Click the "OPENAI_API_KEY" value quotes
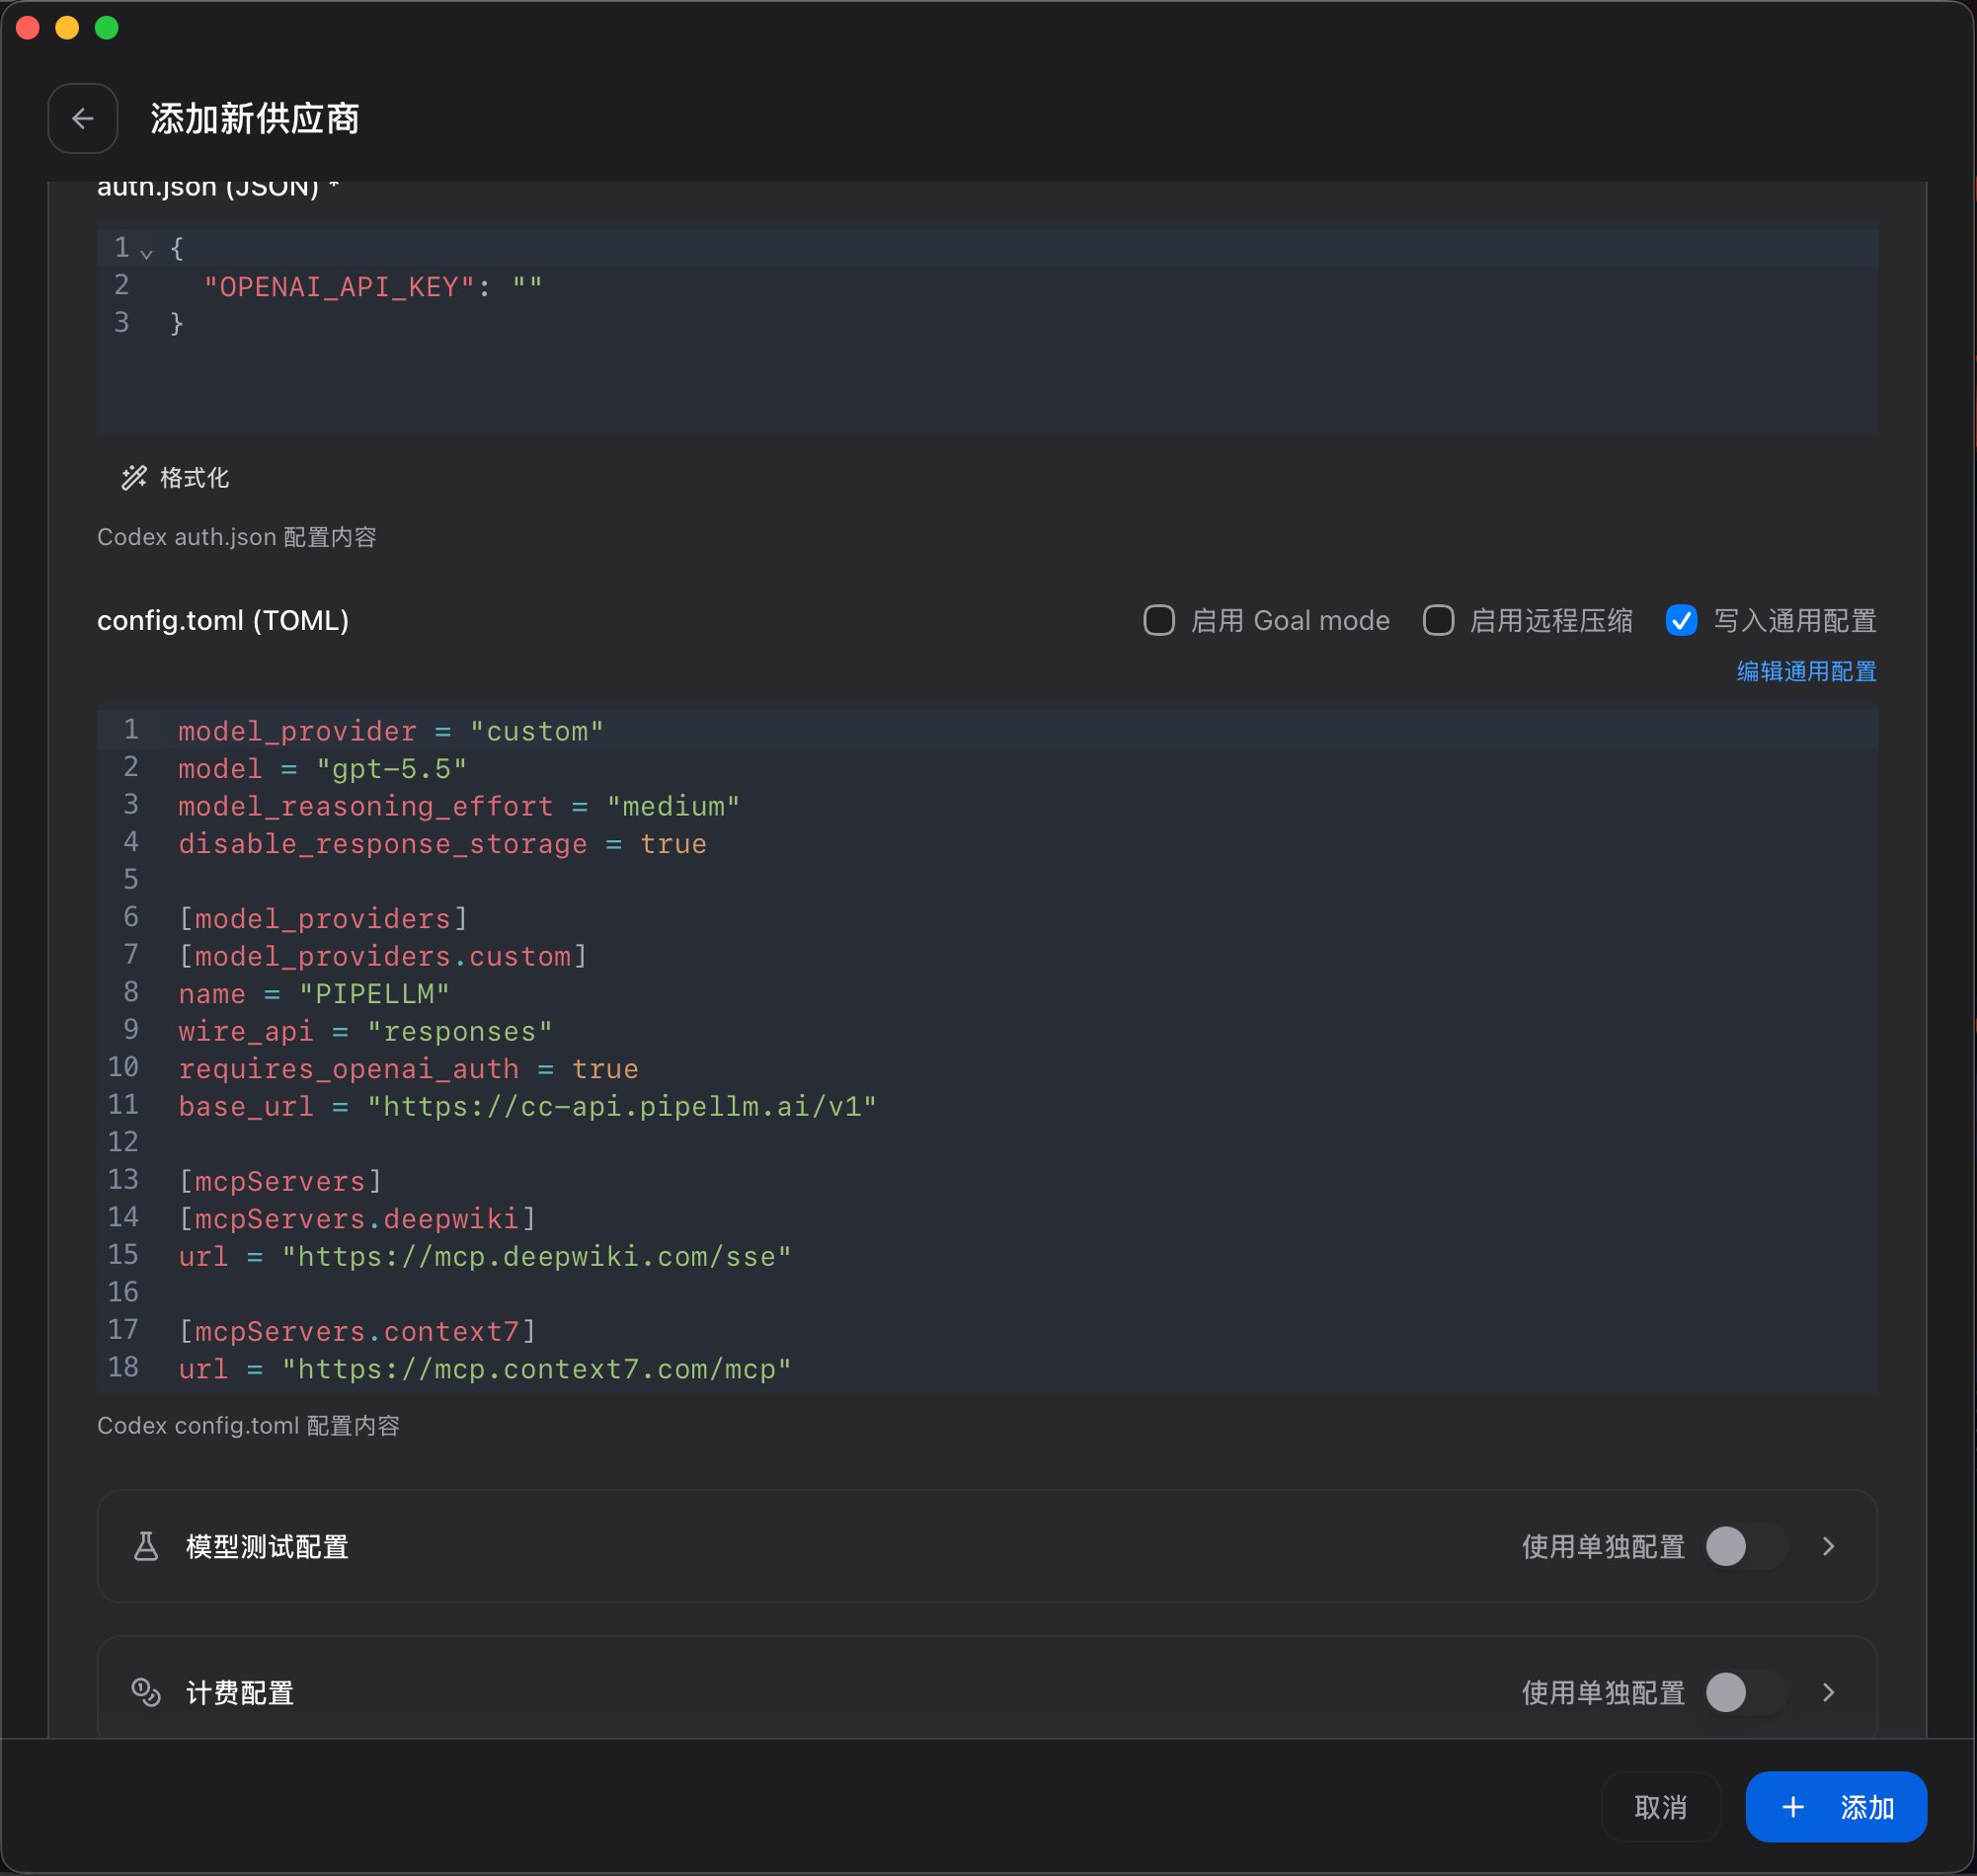 click(527, 287)
